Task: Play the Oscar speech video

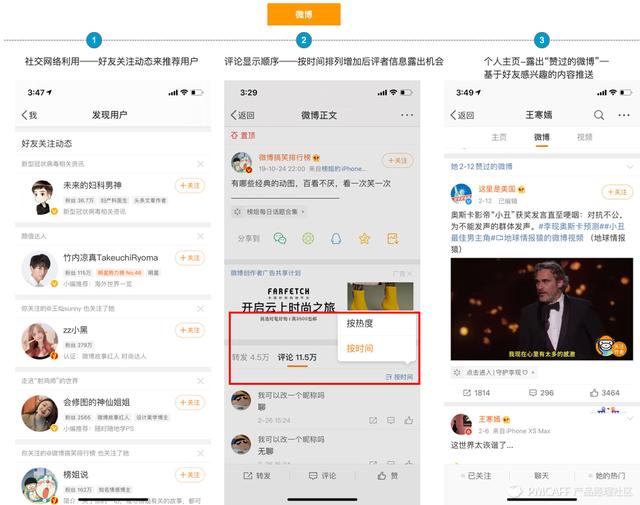Action: tap(542, 309)
